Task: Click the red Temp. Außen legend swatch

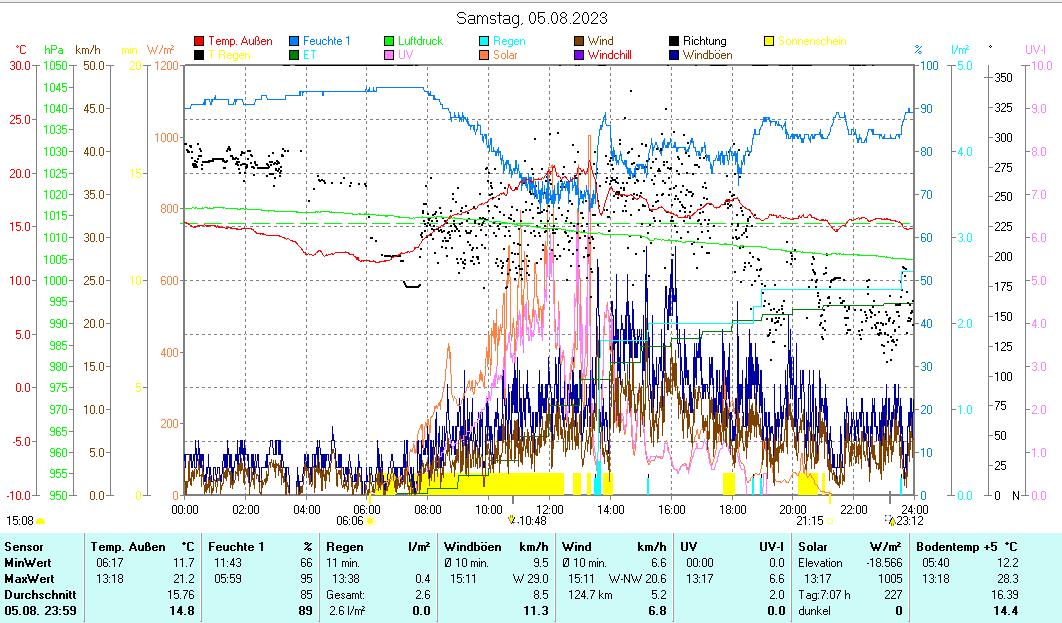Action: coord(200,42)
